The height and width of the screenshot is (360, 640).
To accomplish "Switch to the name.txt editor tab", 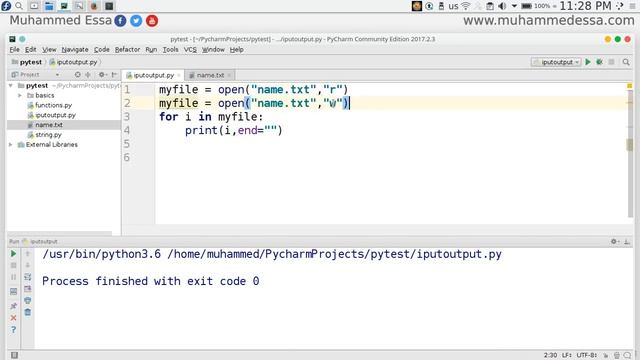I will tap(210, 75).
